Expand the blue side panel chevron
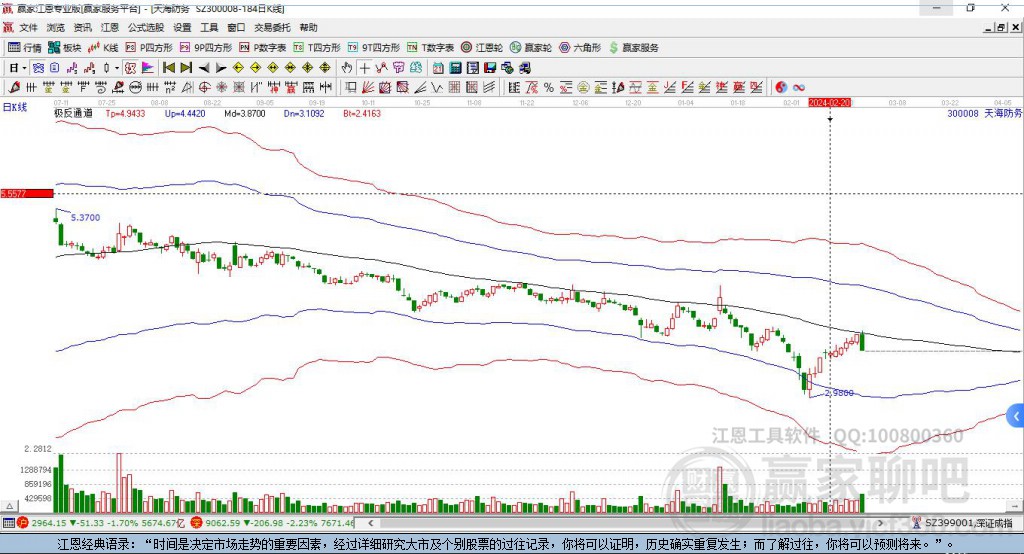Image resolution: width=1024 pixels, height=554 pixels. click(1016, 416)
